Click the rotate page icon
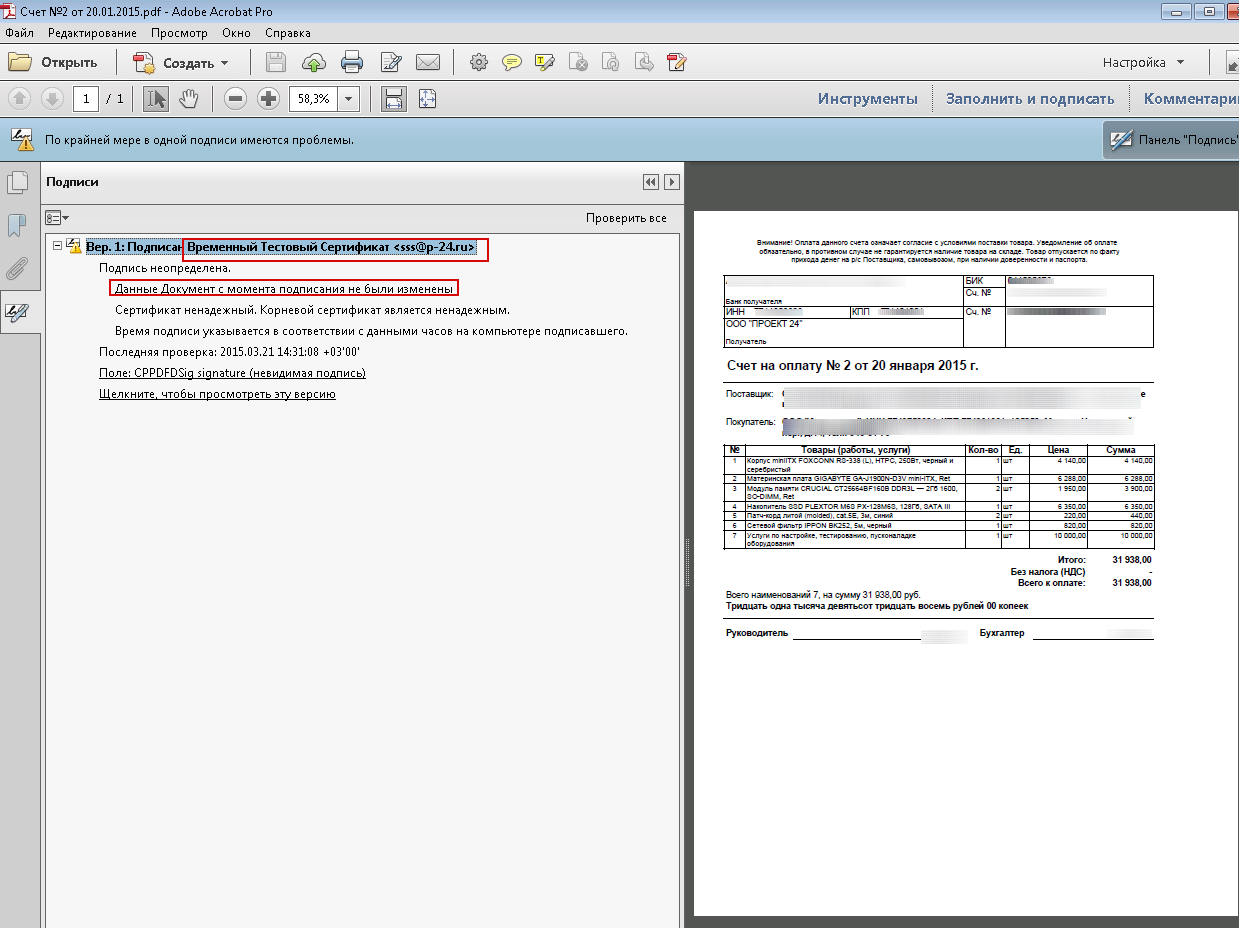1239x928 pixels. pos(611,62)
